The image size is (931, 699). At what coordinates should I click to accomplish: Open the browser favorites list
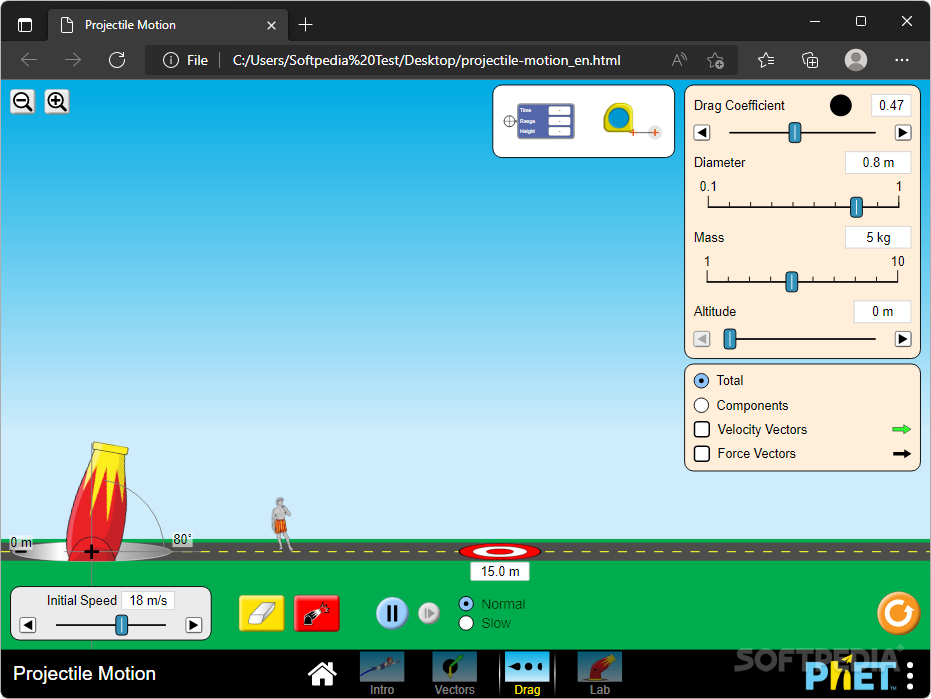pos(766,60)
